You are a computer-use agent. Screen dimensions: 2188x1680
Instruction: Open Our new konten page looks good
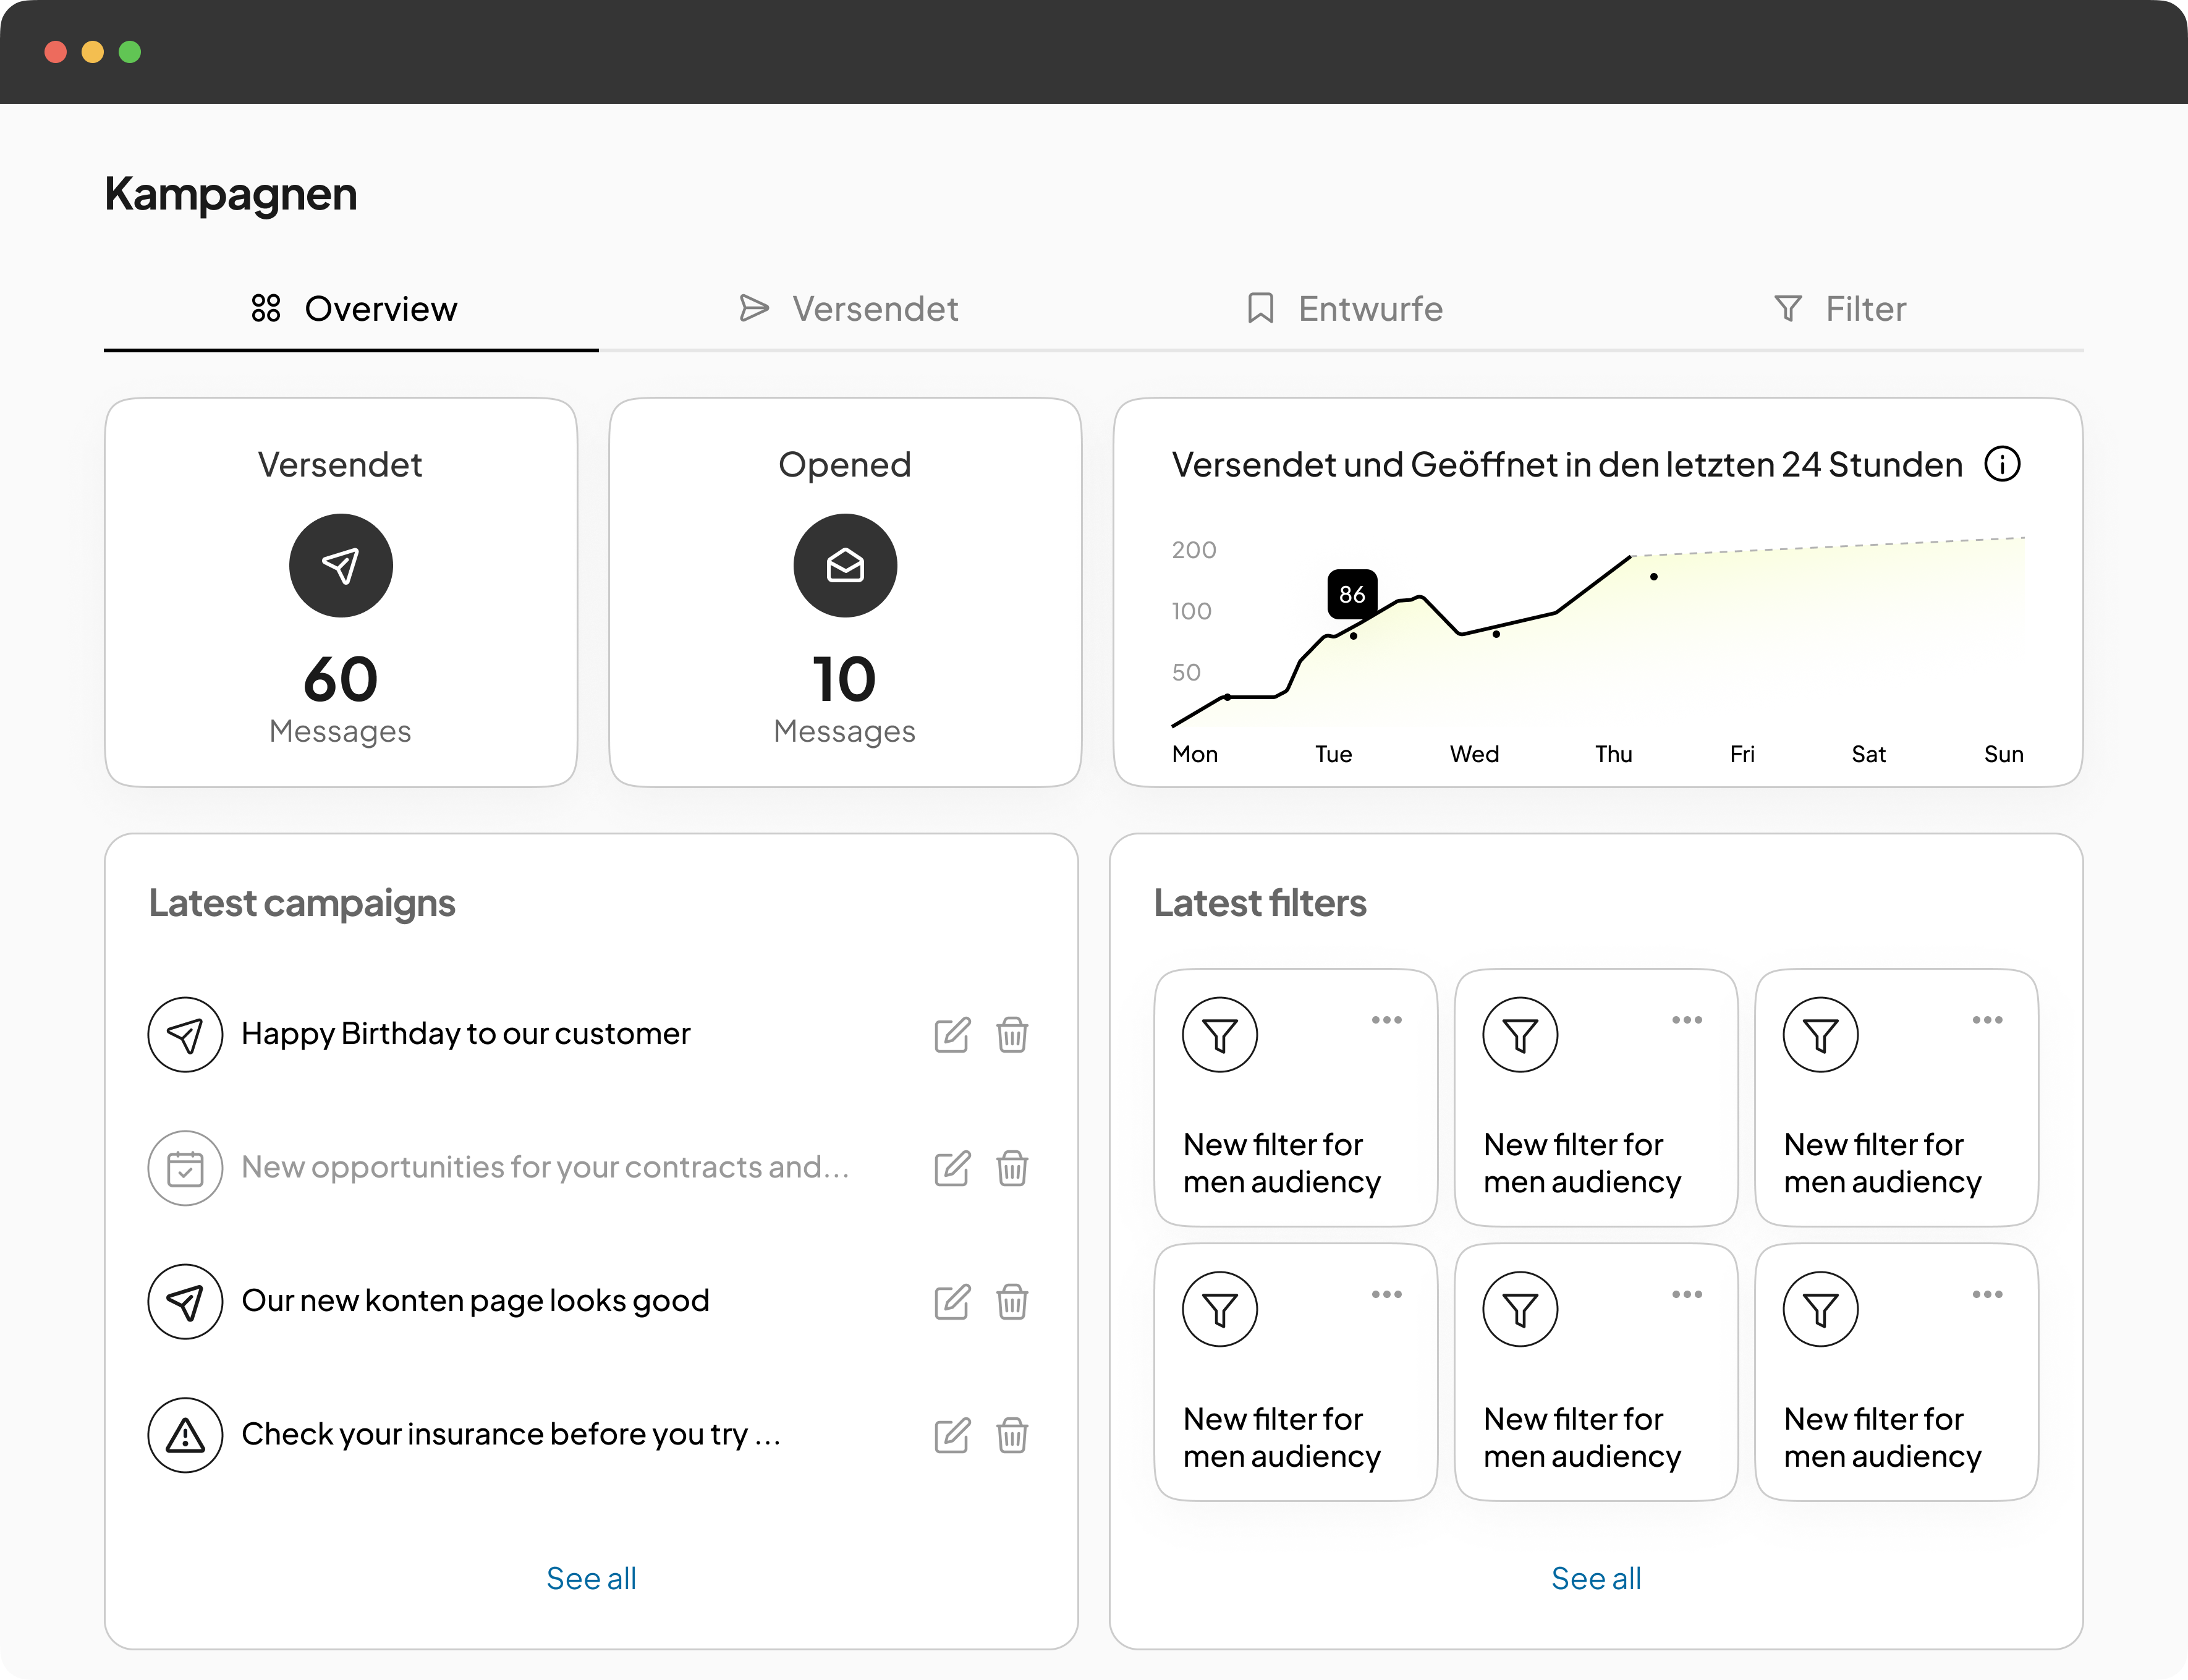pos(475,1301)
